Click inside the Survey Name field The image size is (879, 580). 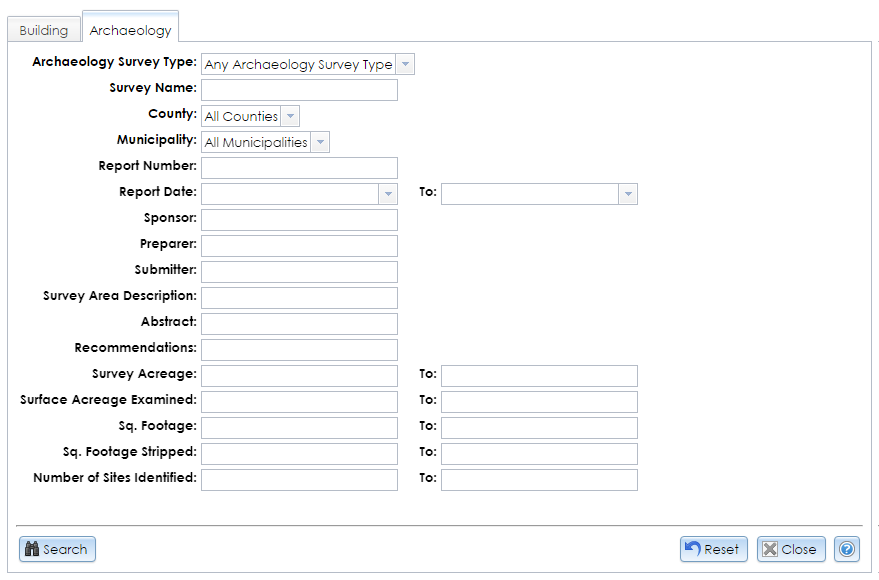[x=299, y=89]
